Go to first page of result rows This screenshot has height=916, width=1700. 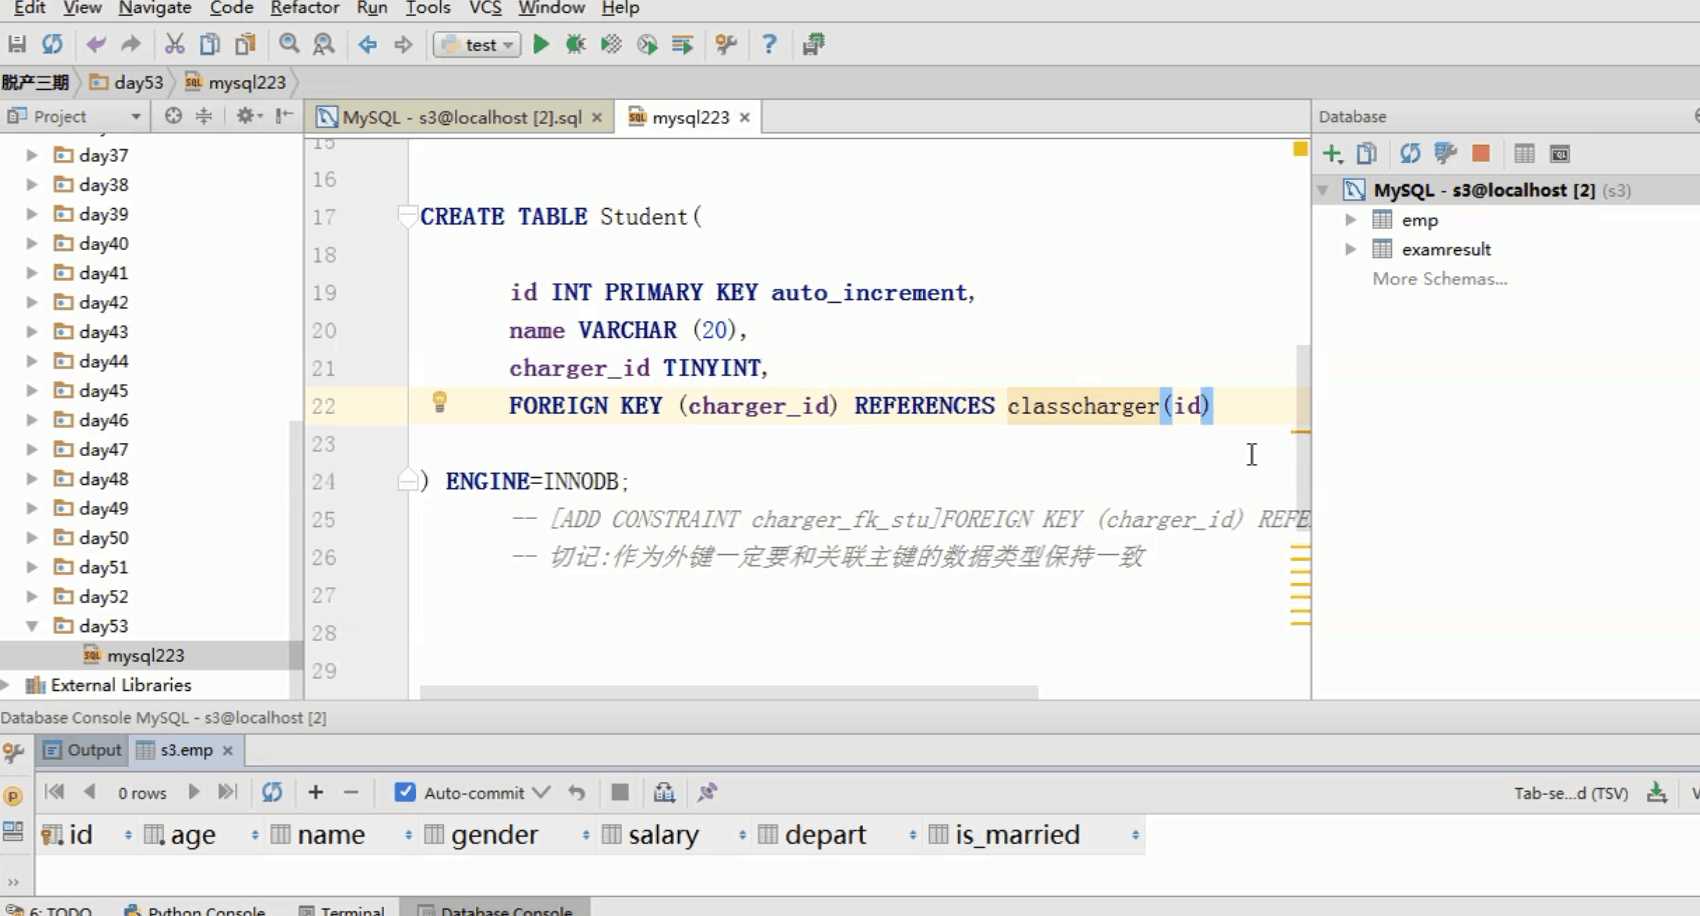point(55,792)
